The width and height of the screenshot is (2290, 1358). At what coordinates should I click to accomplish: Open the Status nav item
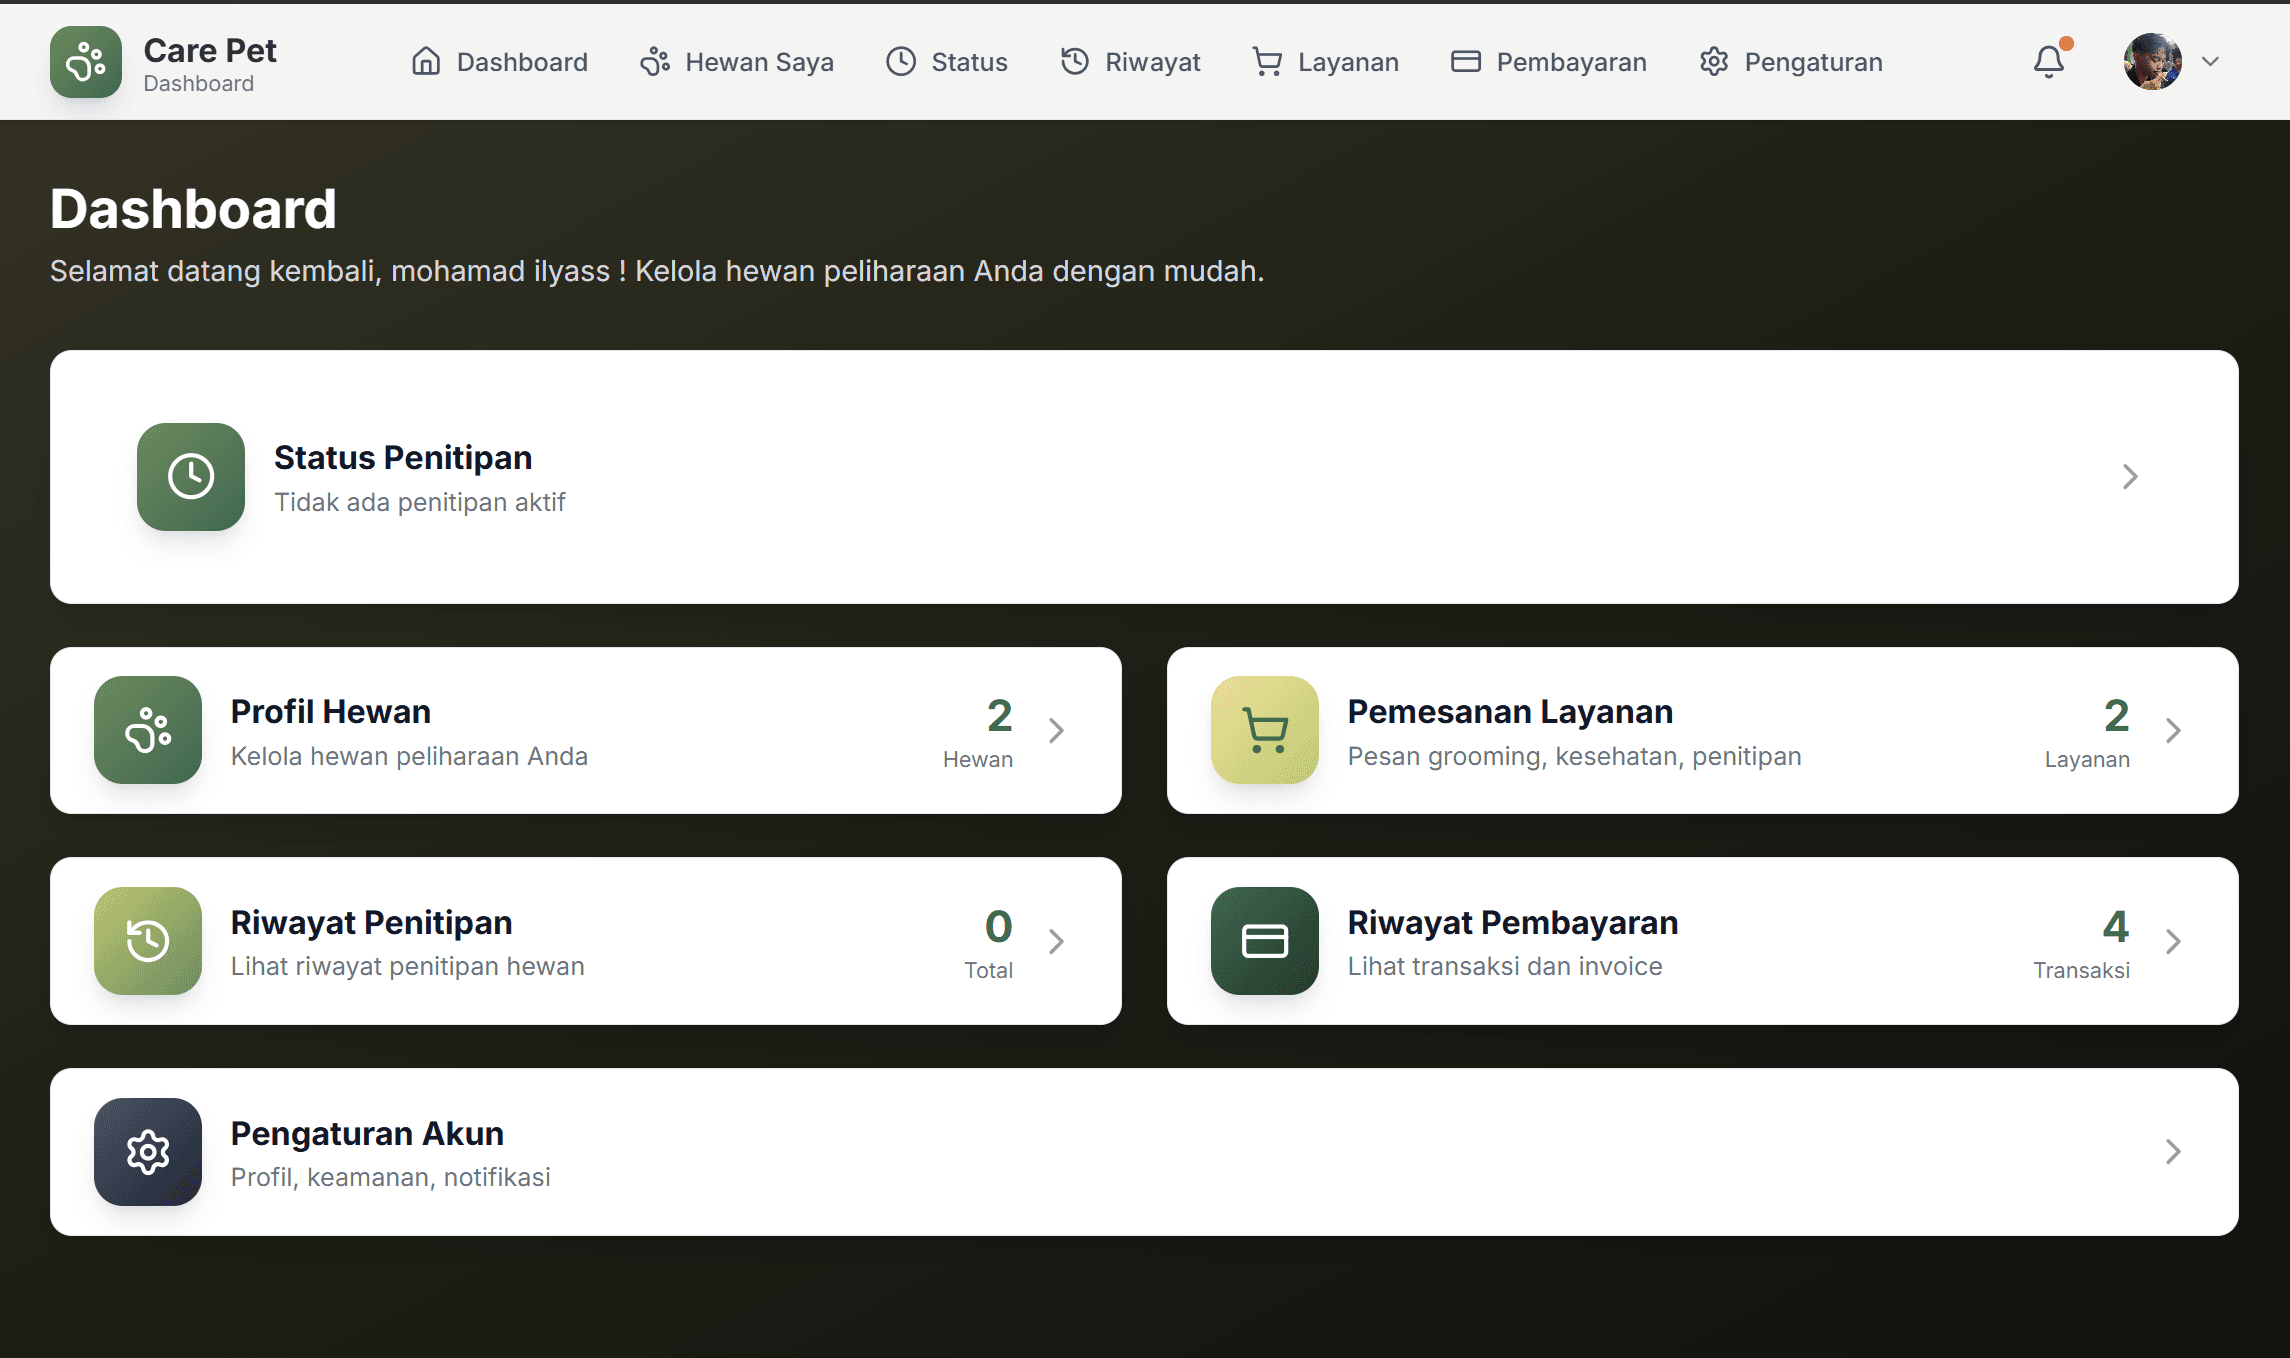coord(947,62)
